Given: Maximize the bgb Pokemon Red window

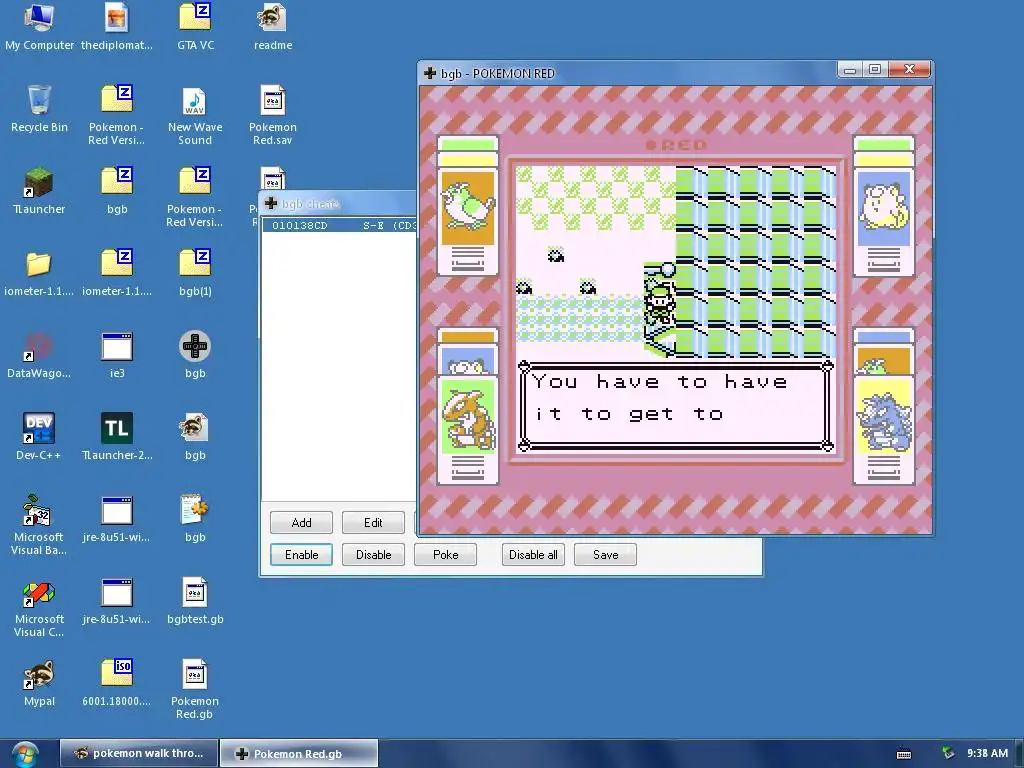Looking at the screenshot, I should click(876, 69).
